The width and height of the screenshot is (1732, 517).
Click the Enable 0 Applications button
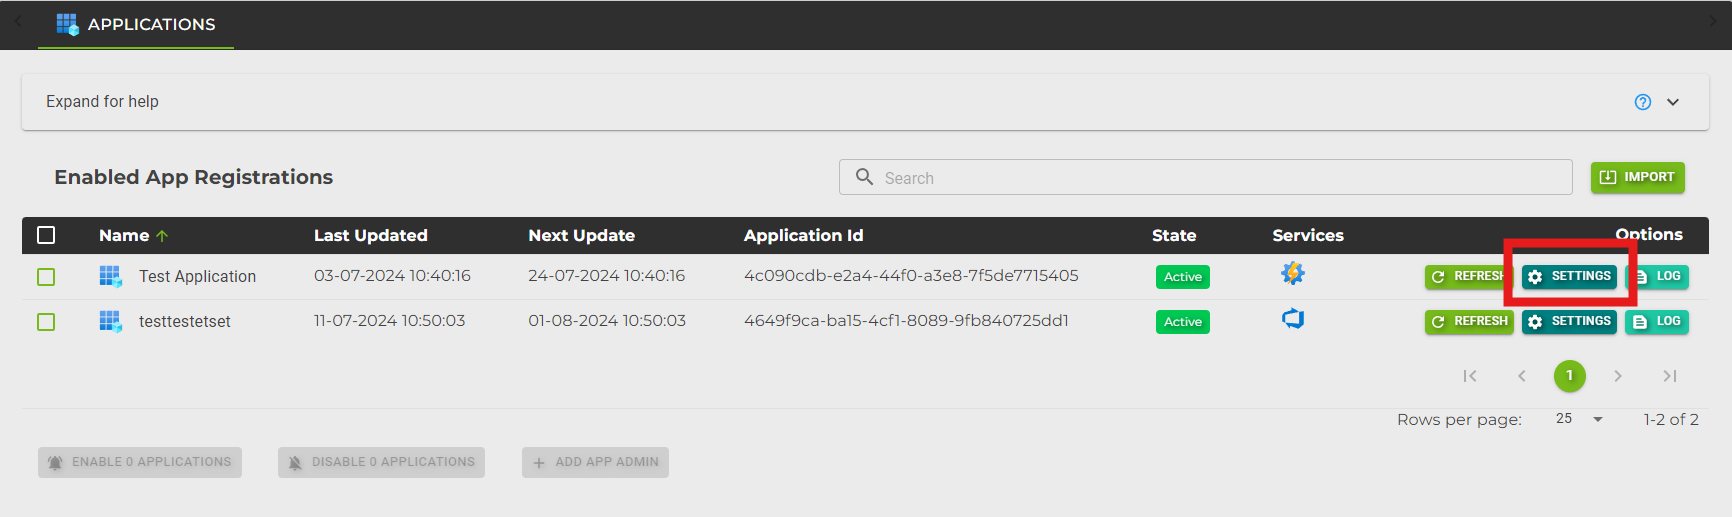tap(140, 462)
